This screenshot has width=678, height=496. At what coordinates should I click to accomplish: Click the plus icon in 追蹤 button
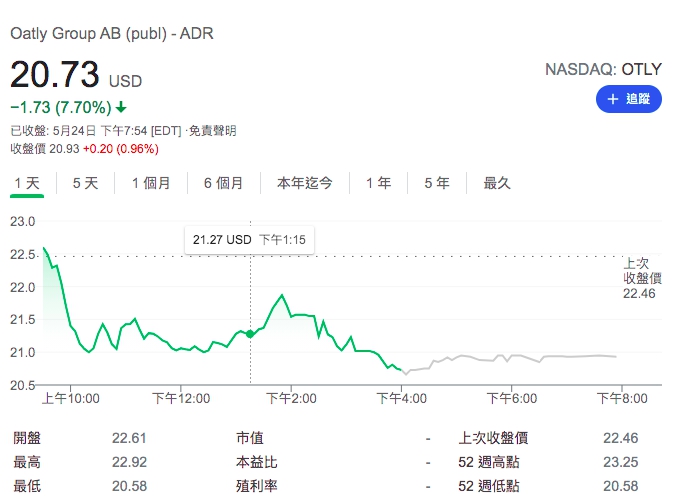point(612,99)
